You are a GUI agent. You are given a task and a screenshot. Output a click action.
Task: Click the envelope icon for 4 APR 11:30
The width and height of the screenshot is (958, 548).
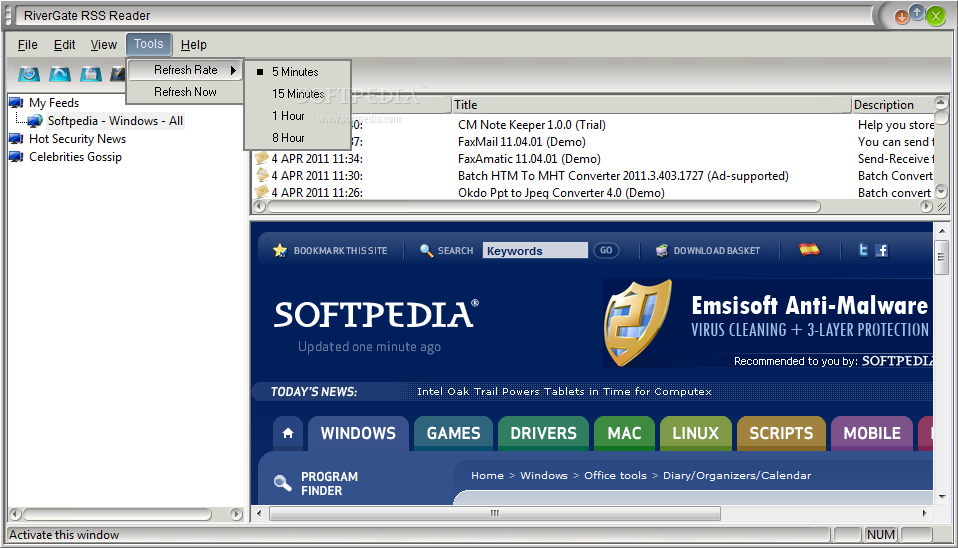[262, 175]
